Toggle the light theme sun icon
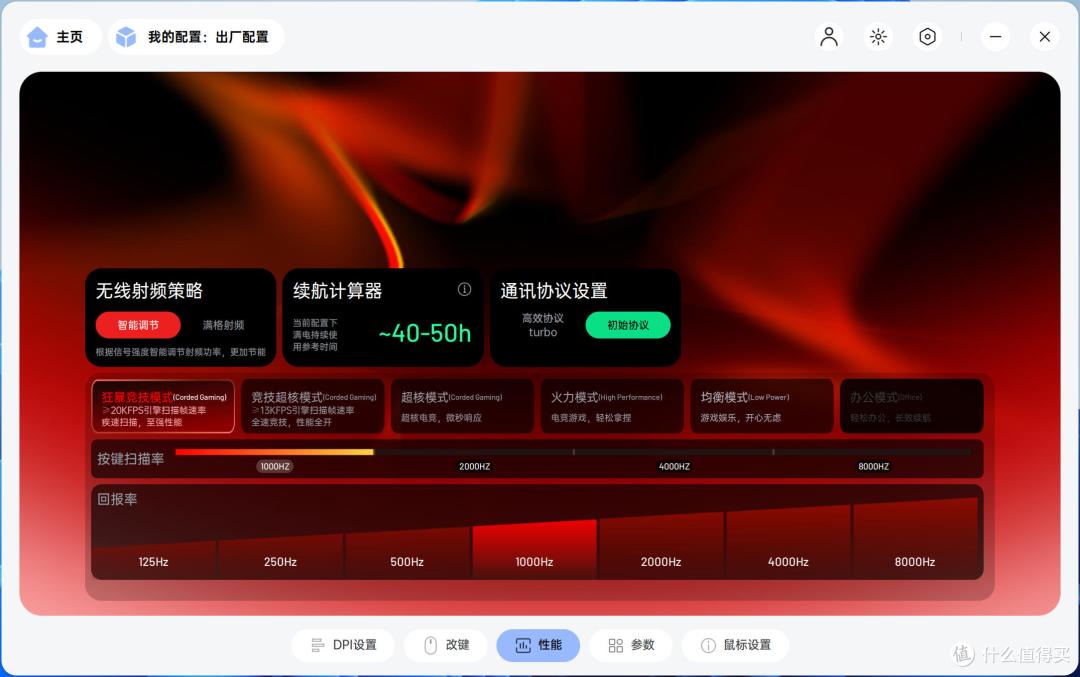 click(x=878, y=37)
